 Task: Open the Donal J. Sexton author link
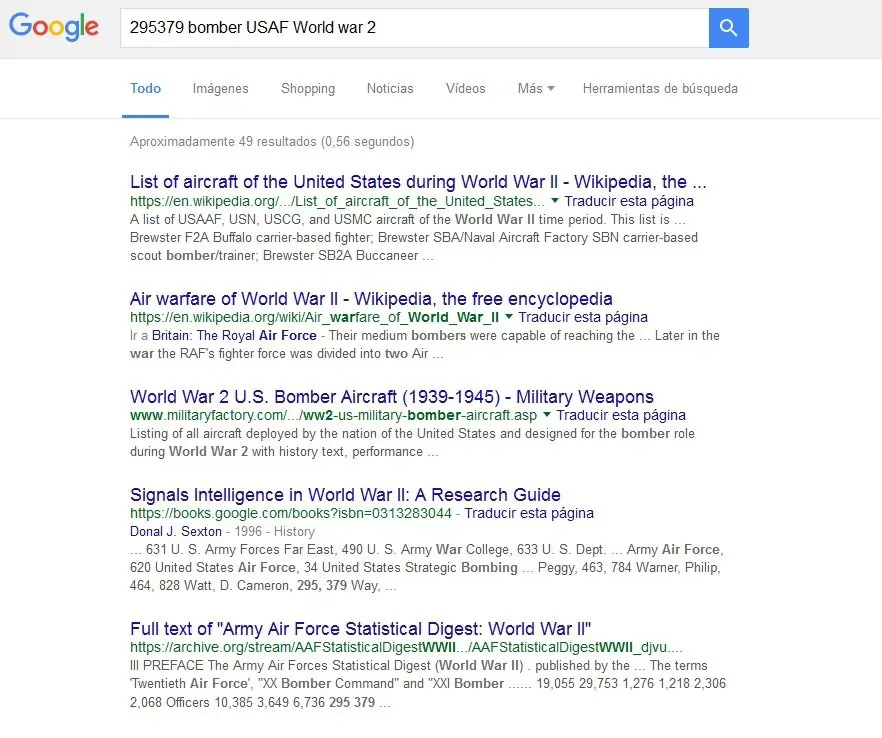(176, 531)
